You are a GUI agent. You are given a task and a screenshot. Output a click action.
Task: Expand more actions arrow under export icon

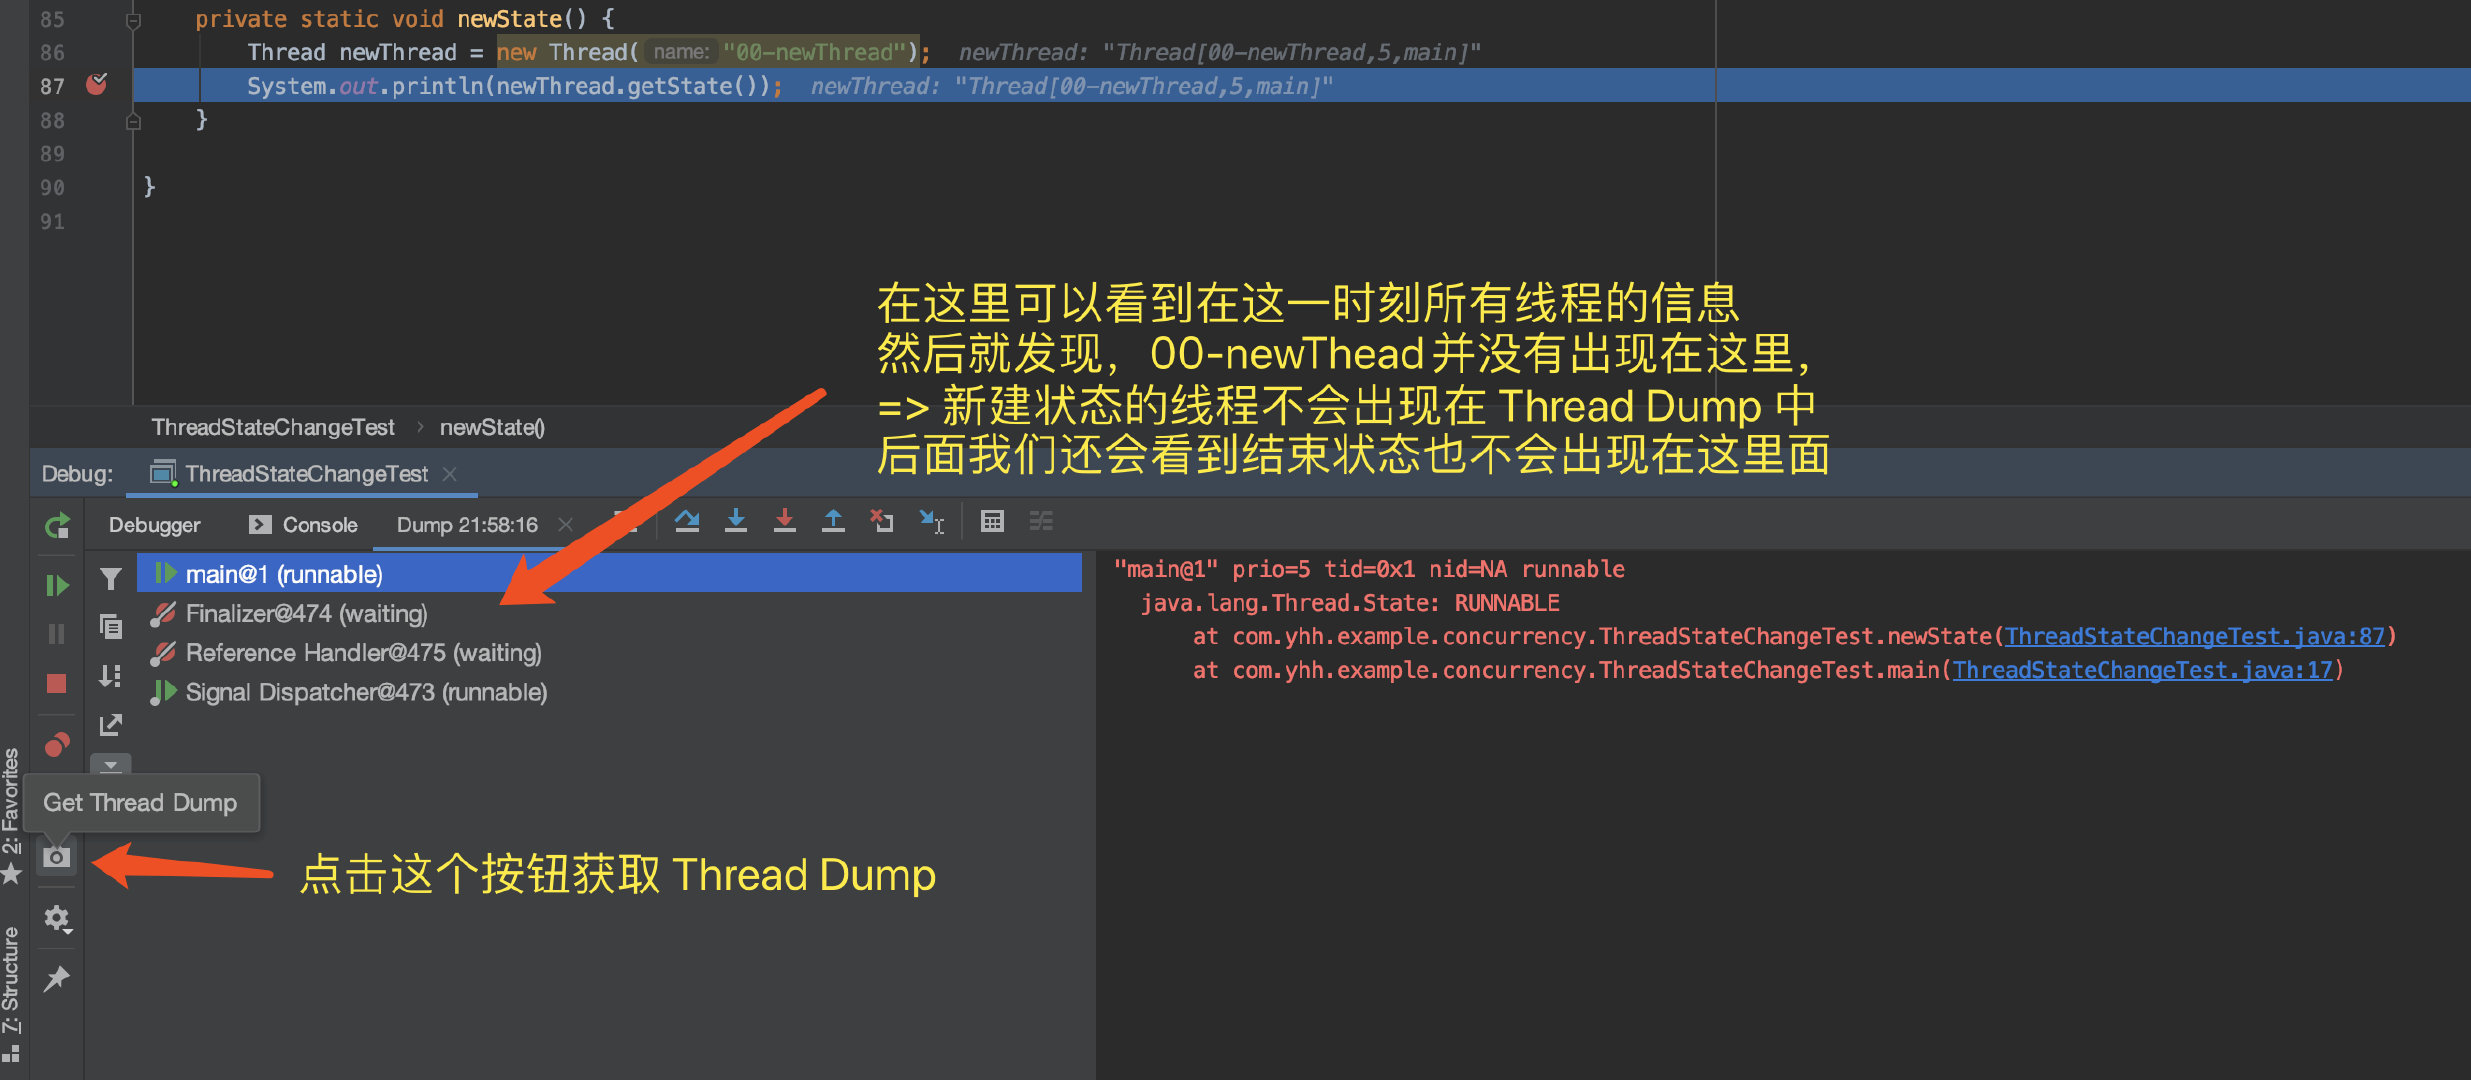pos(111,765)
